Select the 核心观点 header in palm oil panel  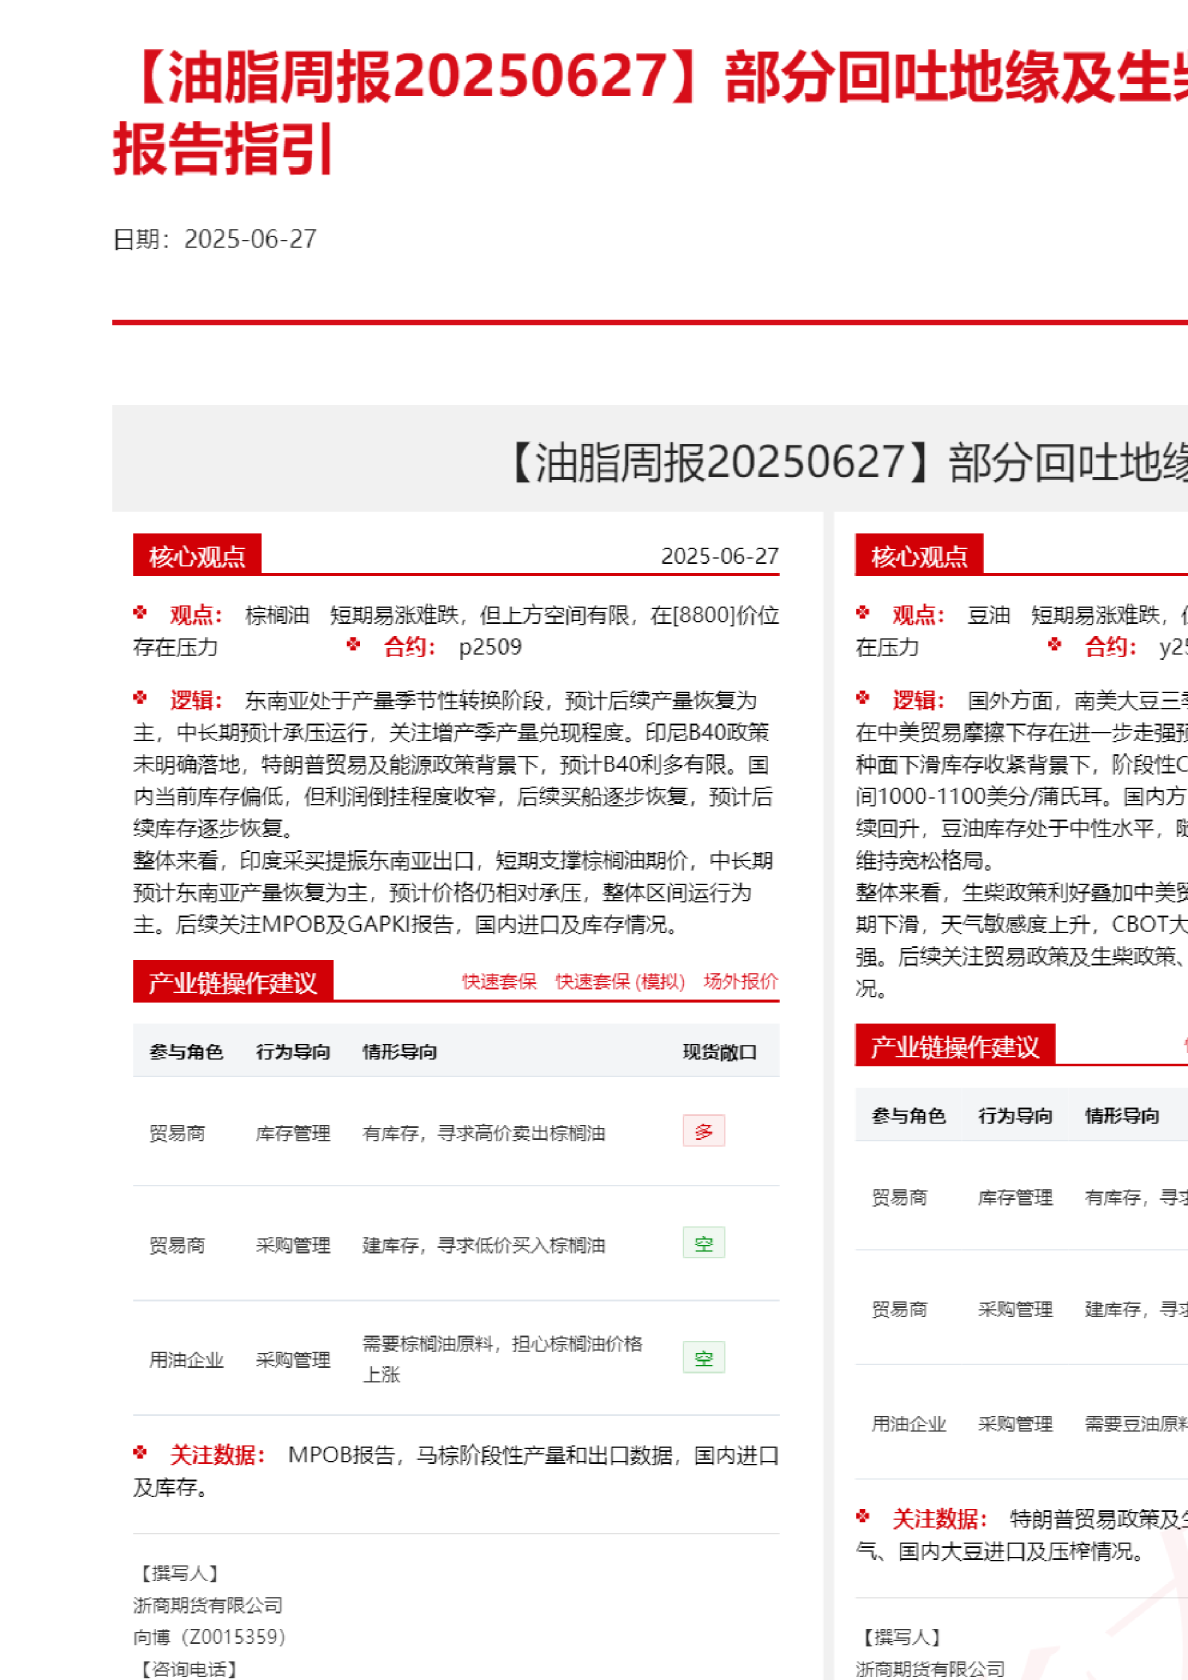(197, 556)
